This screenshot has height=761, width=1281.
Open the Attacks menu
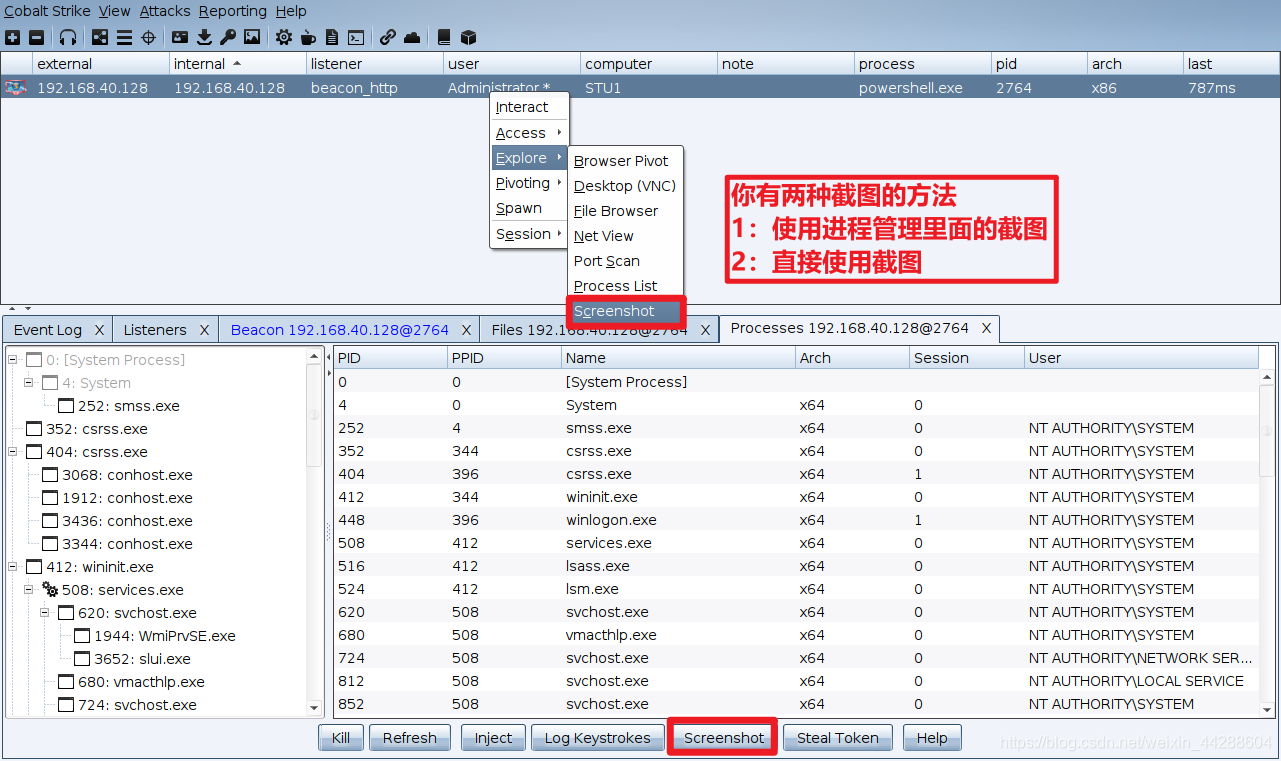[x=165, y=11]
